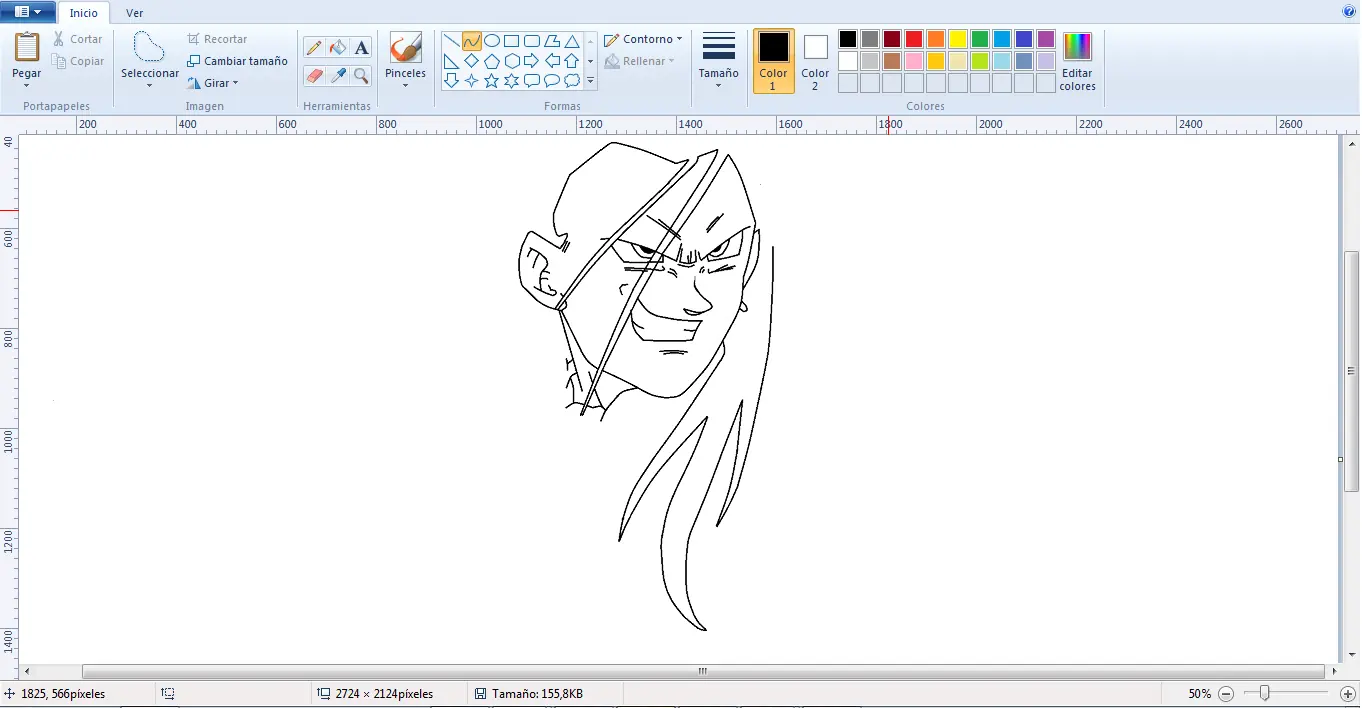Choose the Triangle shape
The height and width of the screenshot is (708, 1362).
[x=572, y=41]
